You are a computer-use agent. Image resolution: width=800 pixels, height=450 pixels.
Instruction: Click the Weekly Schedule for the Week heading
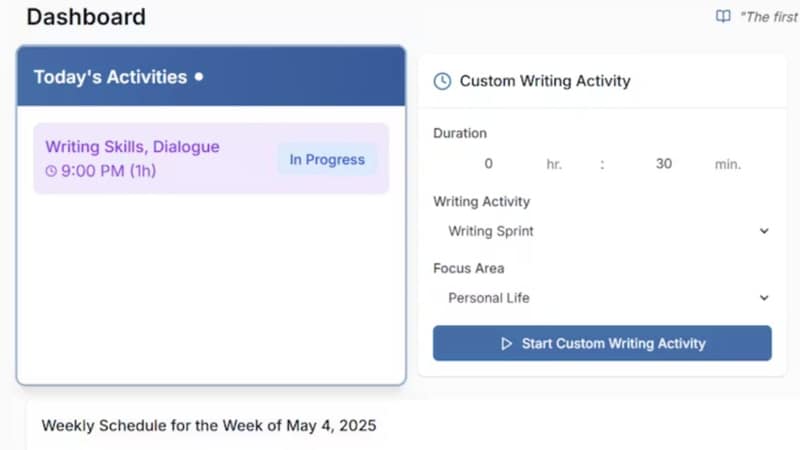(x=209, y=425)
